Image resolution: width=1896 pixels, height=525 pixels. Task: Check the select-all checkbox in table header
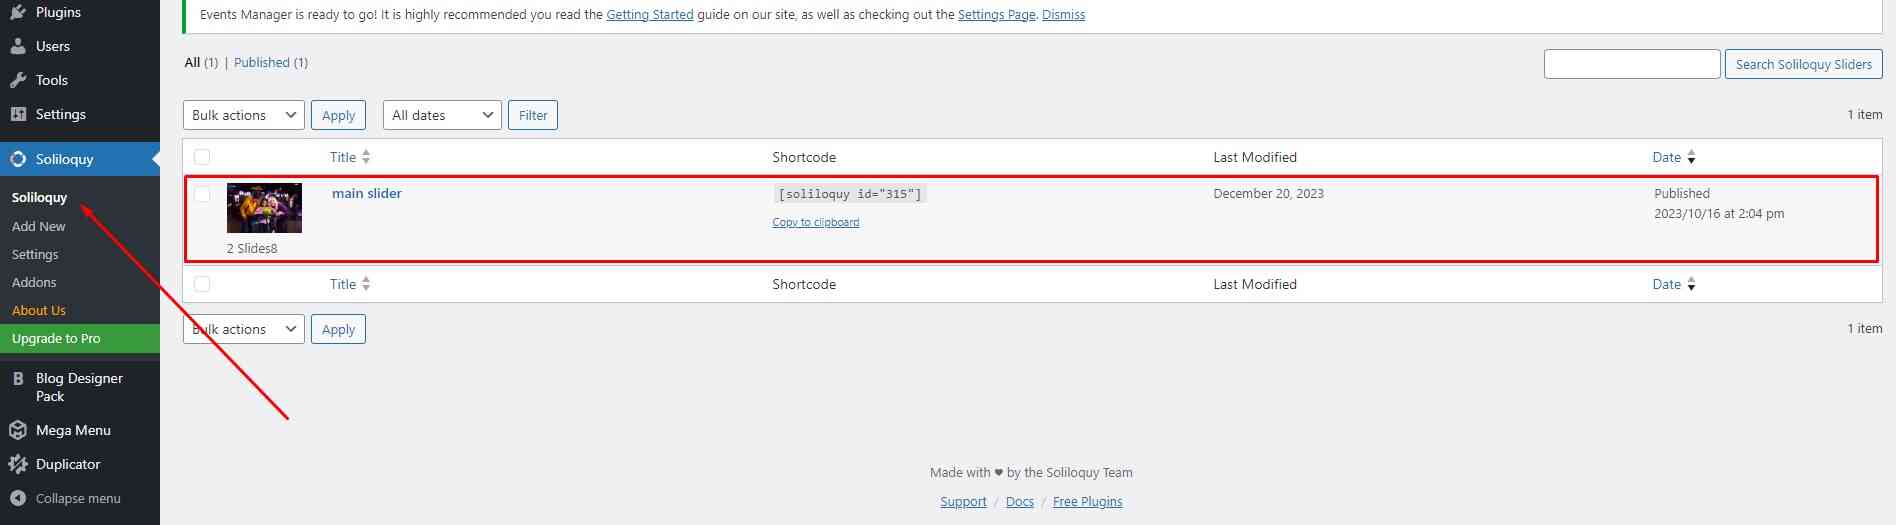coord(202,157)
